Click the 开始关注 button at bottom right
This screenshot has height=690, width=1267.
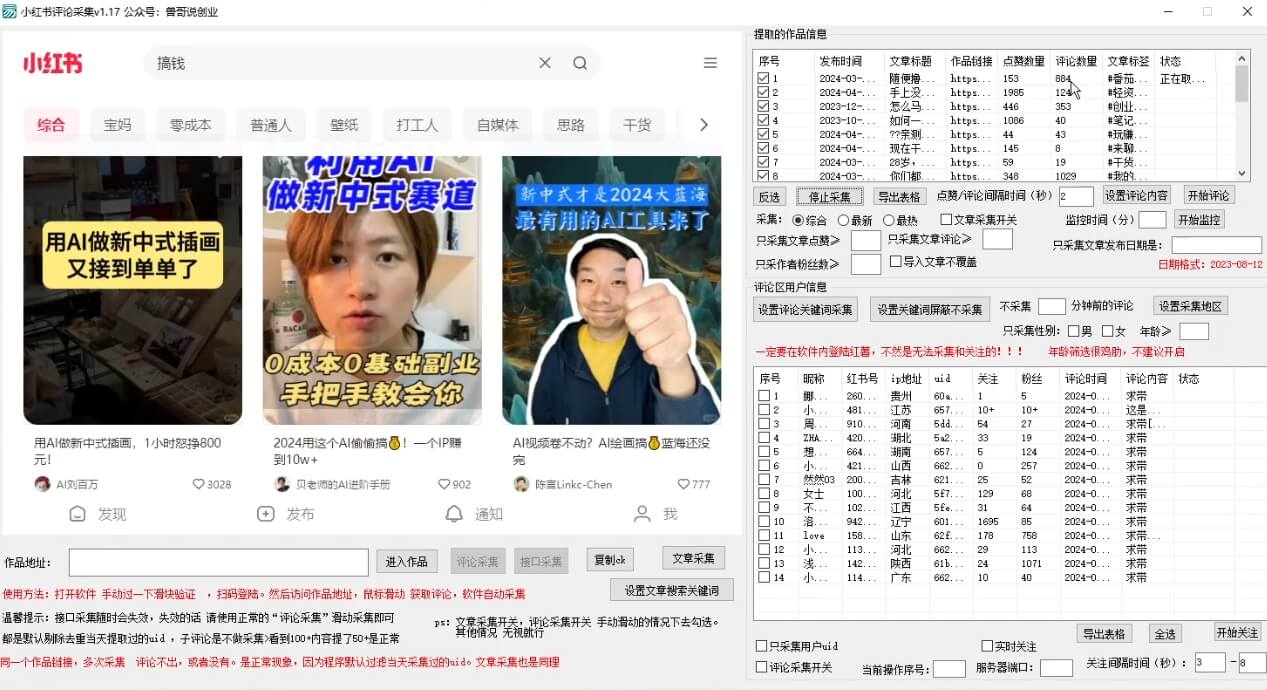point(1237,633)
